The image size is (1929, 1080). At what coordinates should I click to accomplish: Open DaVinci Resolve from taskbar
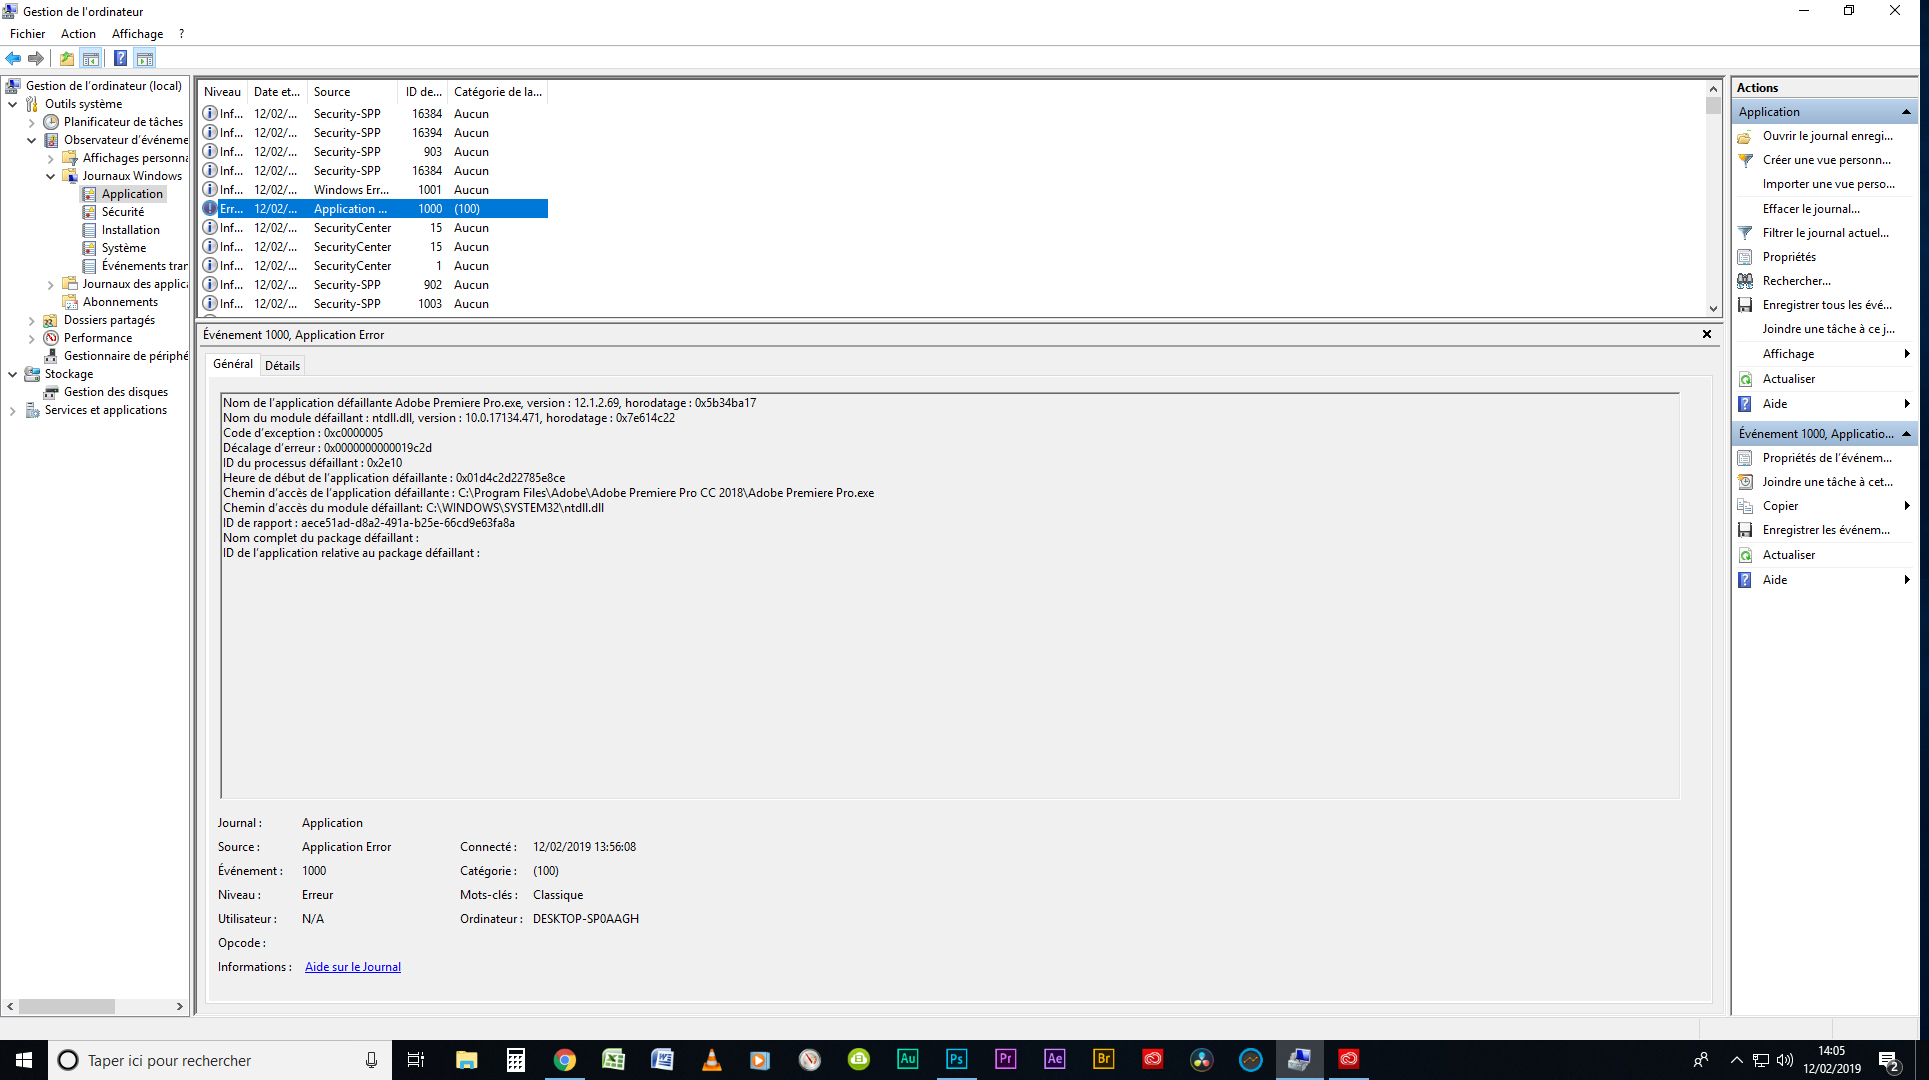tap(1201, 1060)
